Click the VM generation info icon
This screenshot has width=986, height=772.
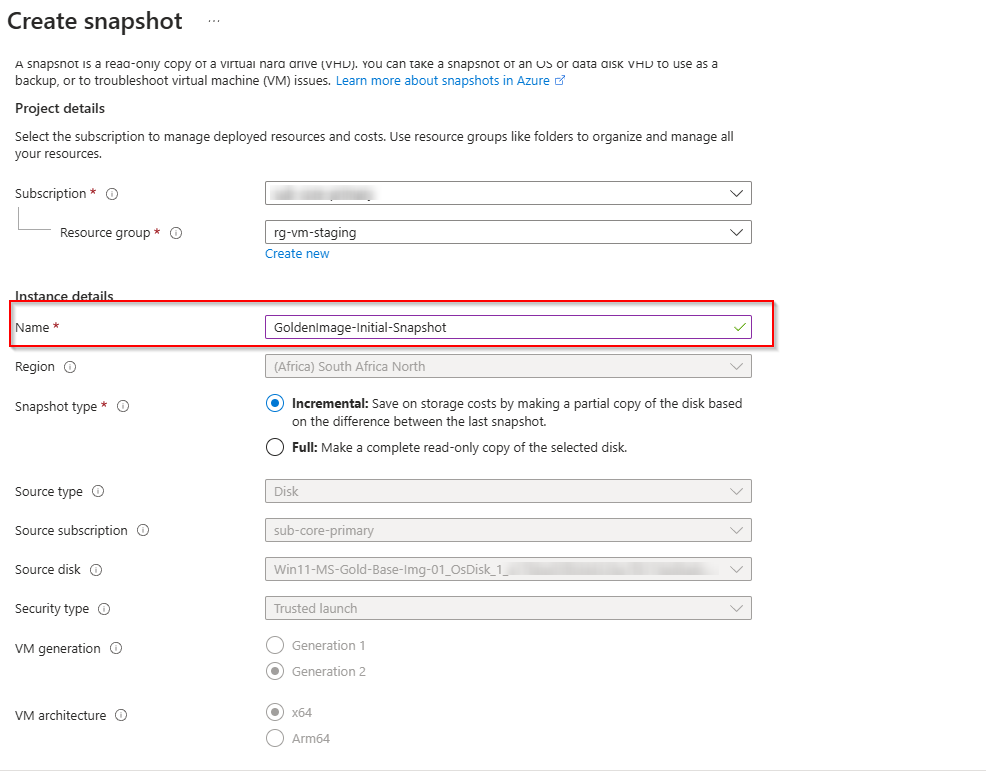[x=116, y=649]
